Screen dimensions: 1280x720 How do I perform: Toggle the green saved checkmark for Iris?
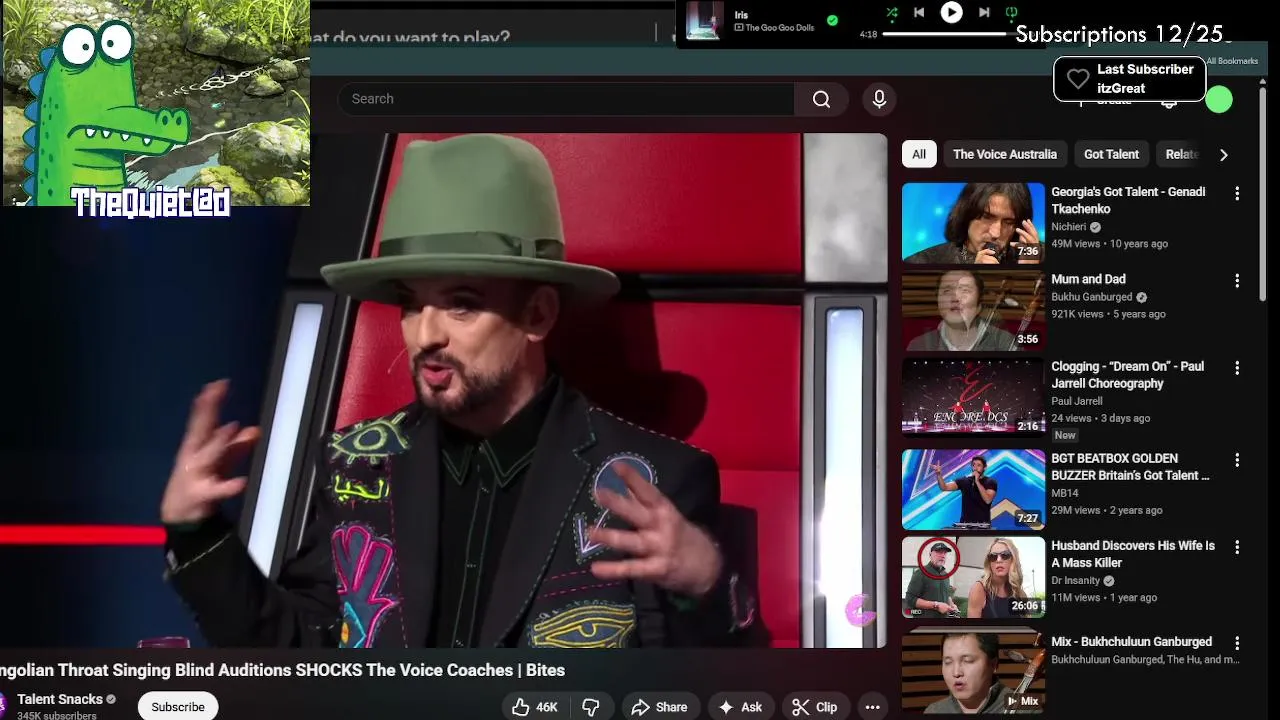(x=832, y=20)
